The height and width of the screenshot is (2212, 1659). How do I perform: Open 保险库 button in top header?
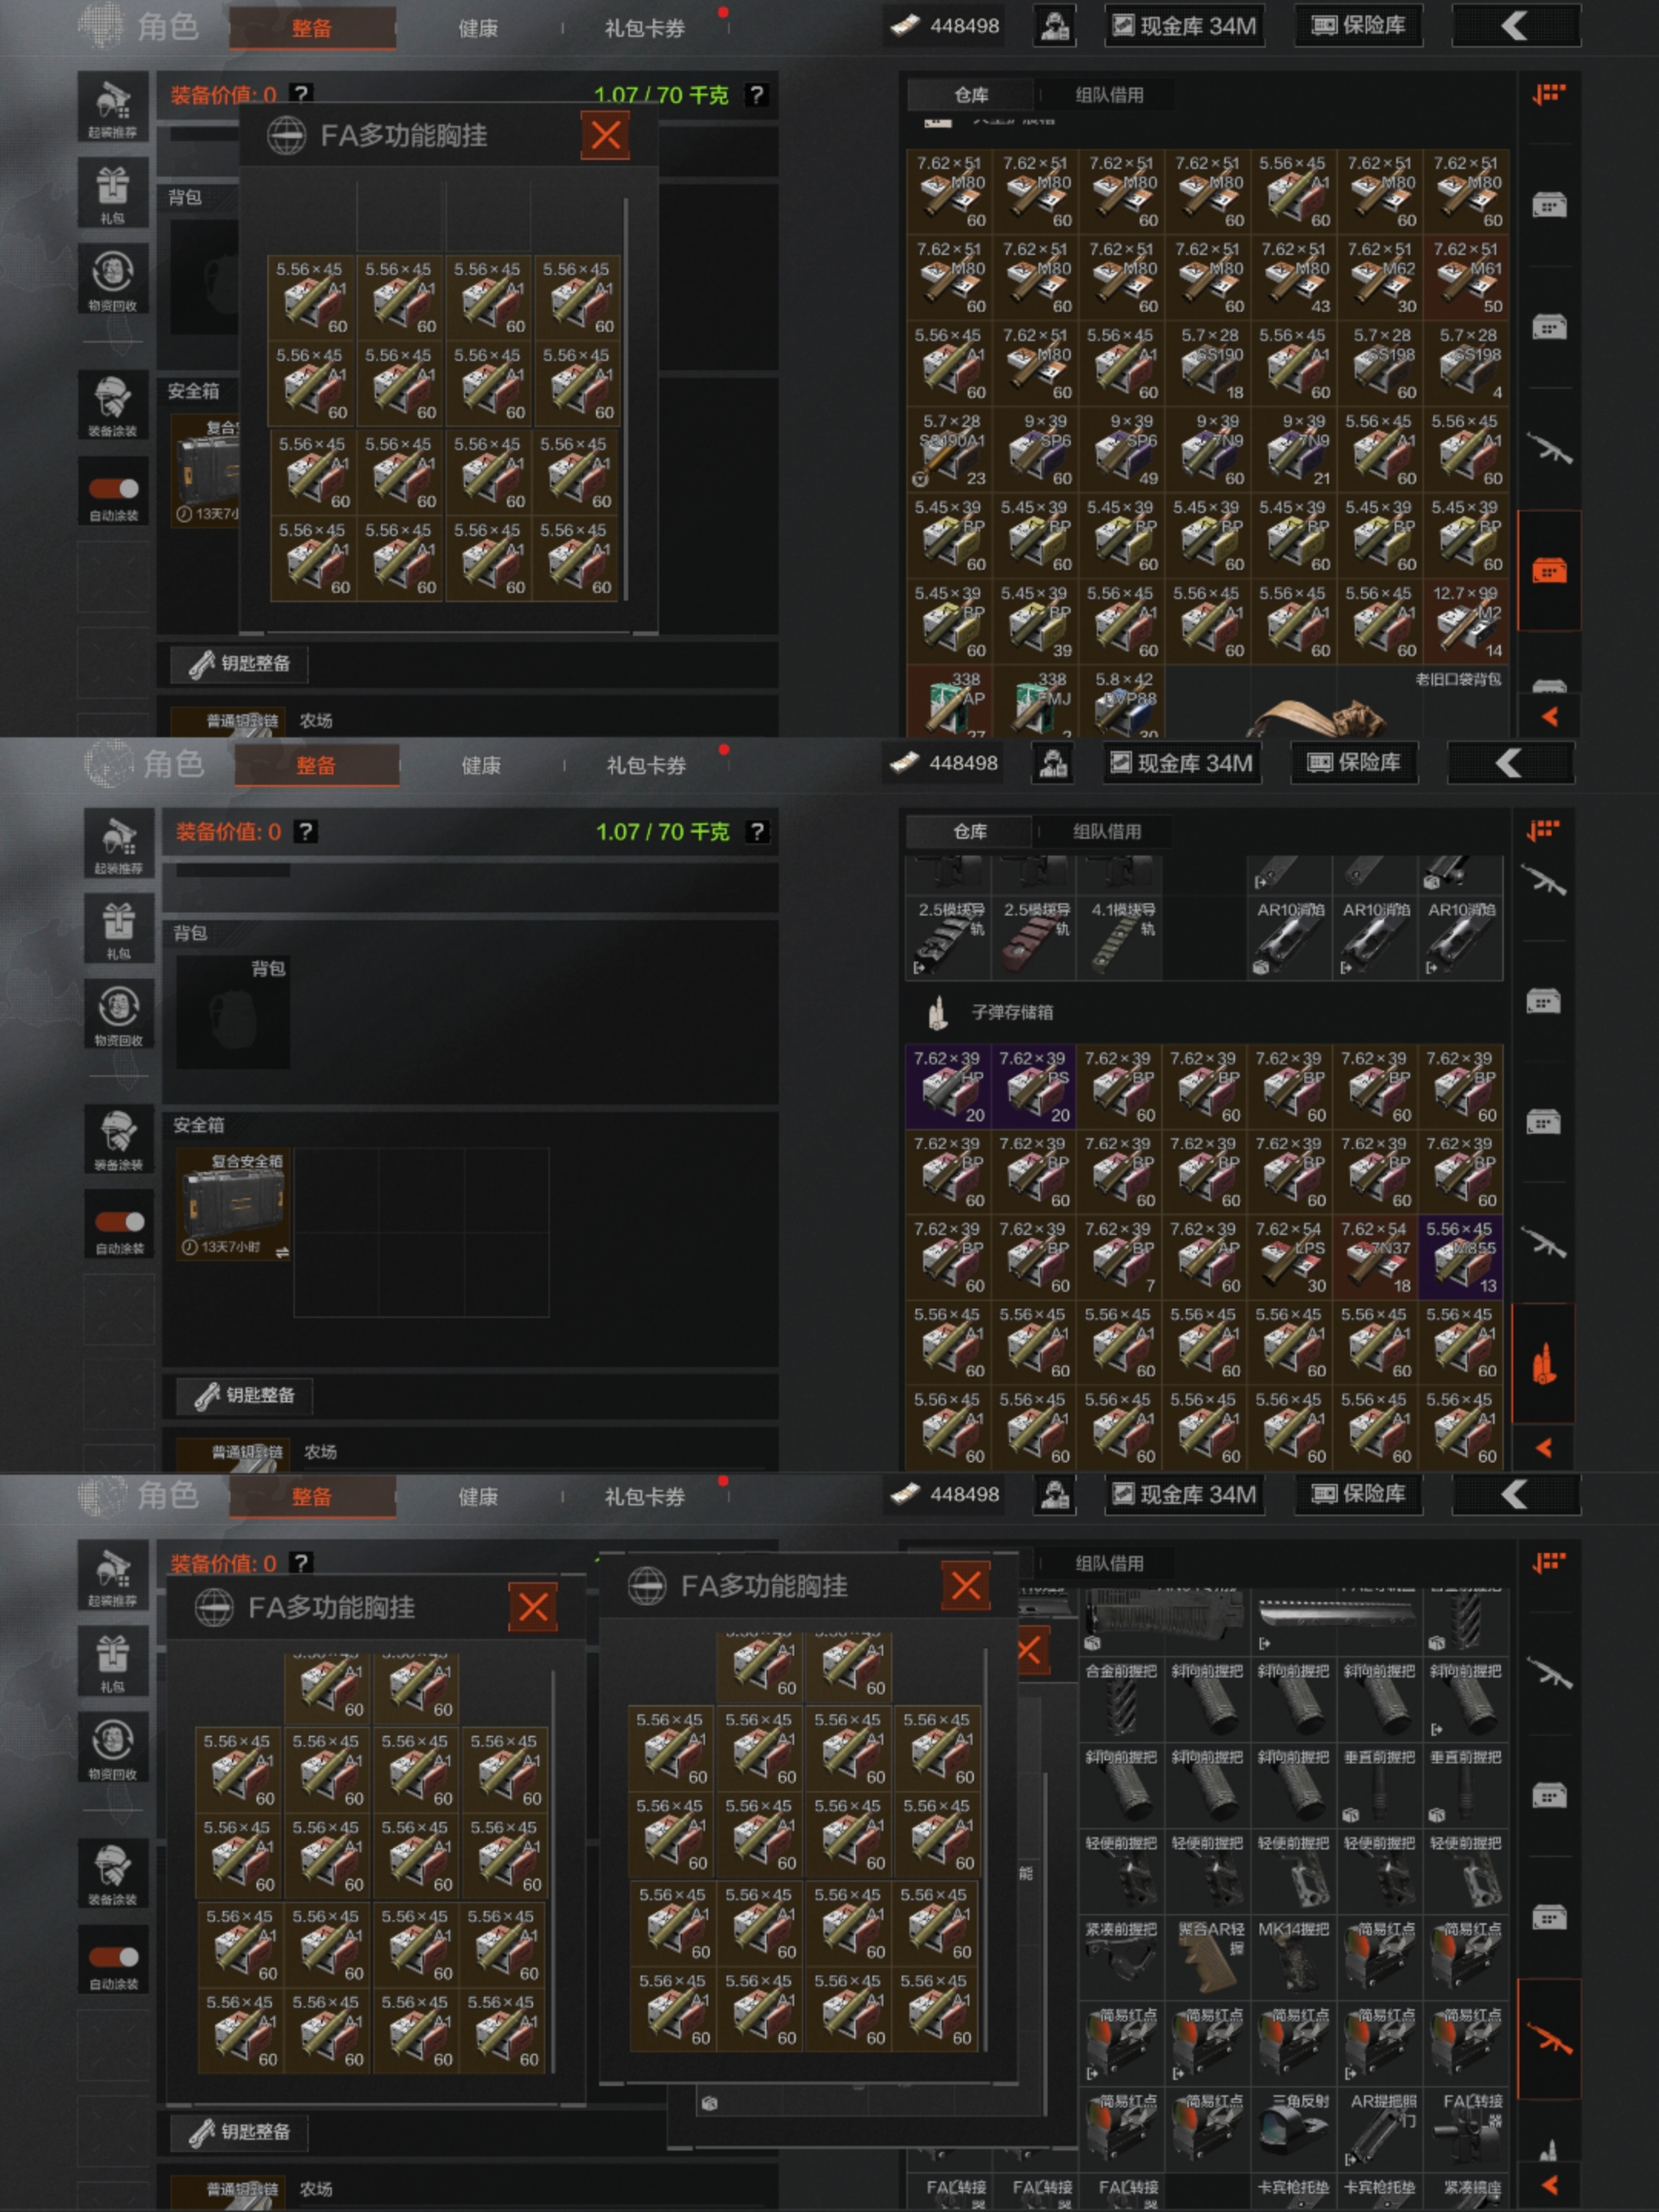click(x=1358, y=26)
